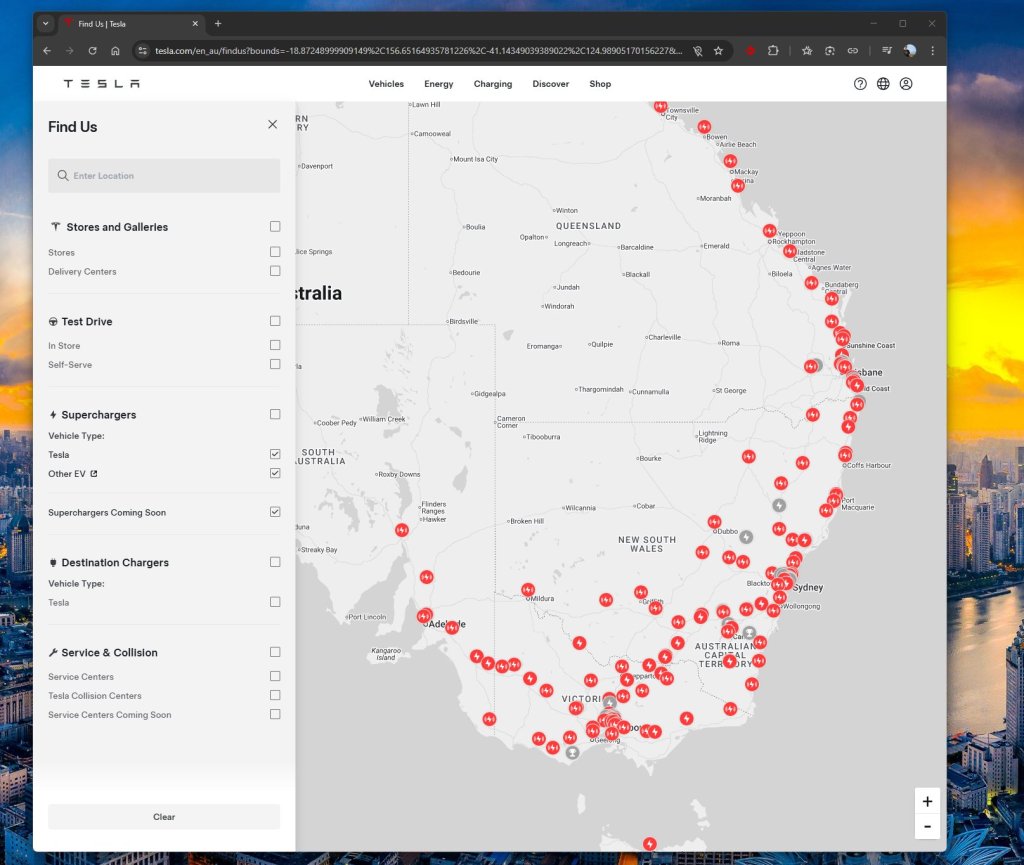Click the steering wheel icon beside Test Drive
Image resolution: width=1024 pixels, height=865 pixels.
54,321
